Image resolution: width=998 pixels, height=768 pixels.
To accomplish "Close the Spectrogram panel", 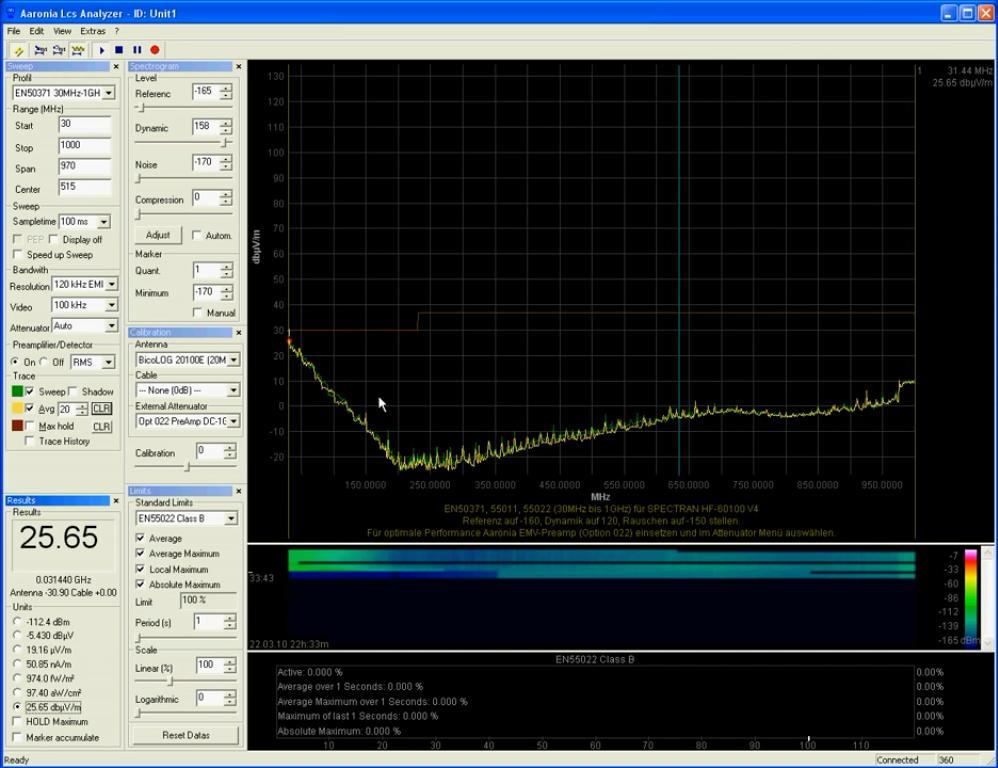I will pyautogui.click(x=239, y=67).
